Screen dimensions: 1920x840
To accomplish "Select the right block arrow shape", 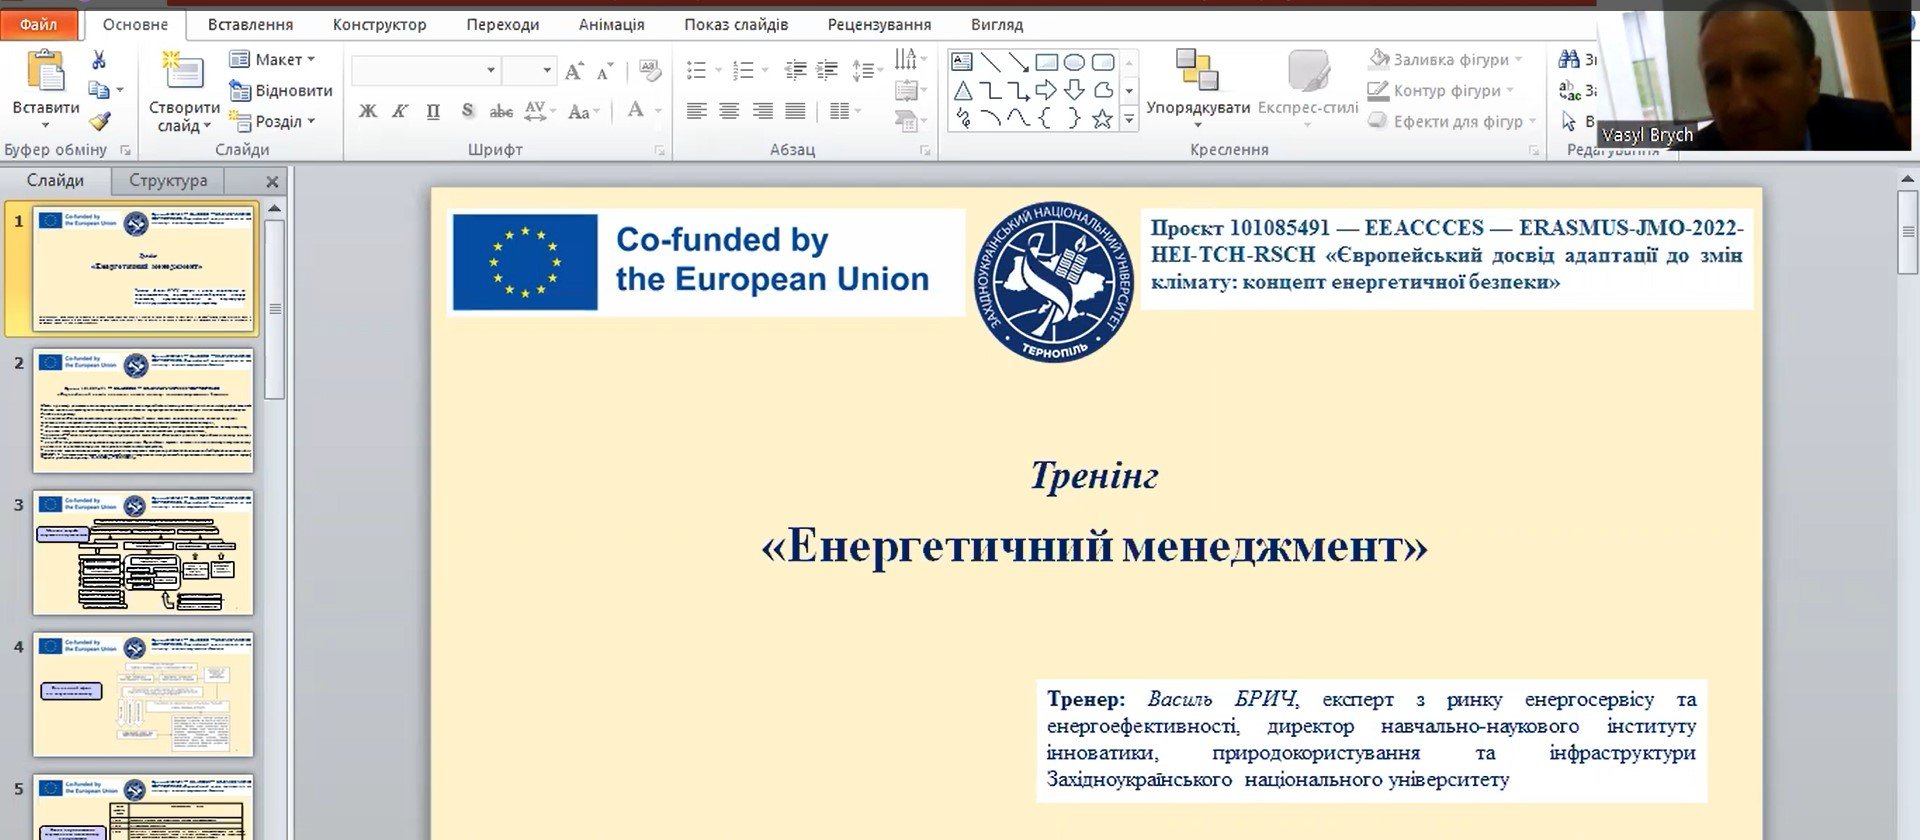I will (x=1046, y=90).
